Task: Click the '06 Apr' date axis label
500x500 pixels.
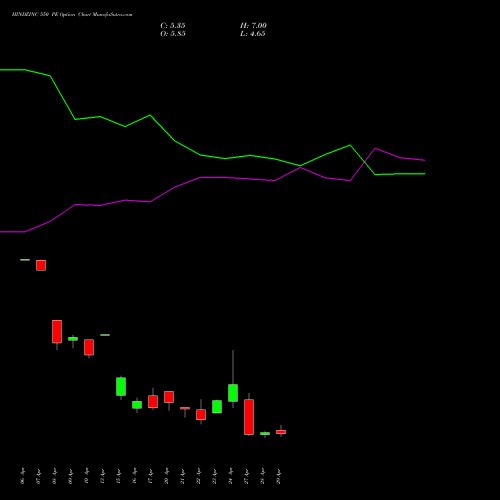Action: pos(22,476)
